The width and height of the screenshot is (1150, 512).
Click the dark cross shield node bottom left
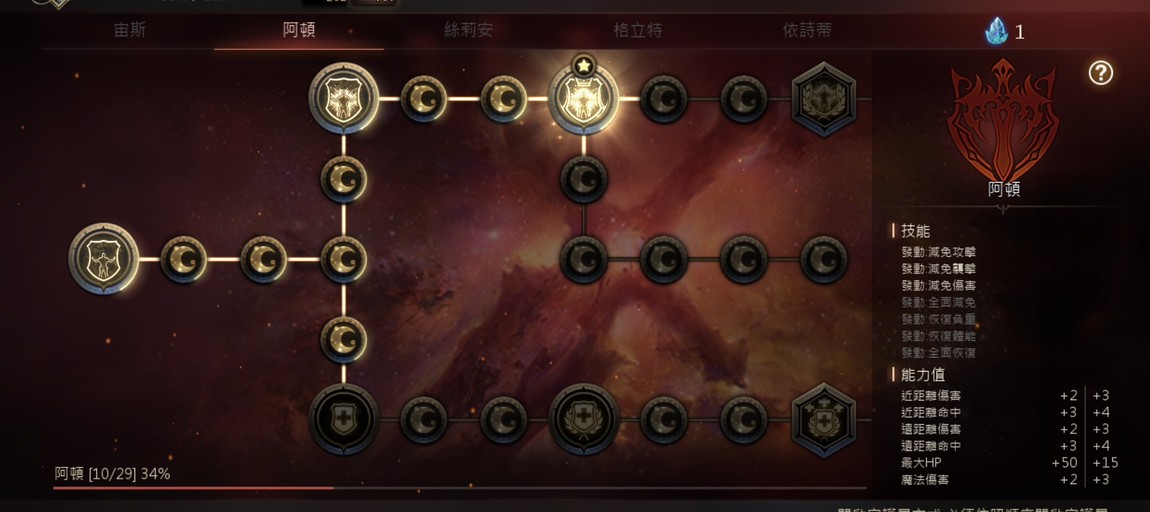pyautogui.click(x=343, y=420)
